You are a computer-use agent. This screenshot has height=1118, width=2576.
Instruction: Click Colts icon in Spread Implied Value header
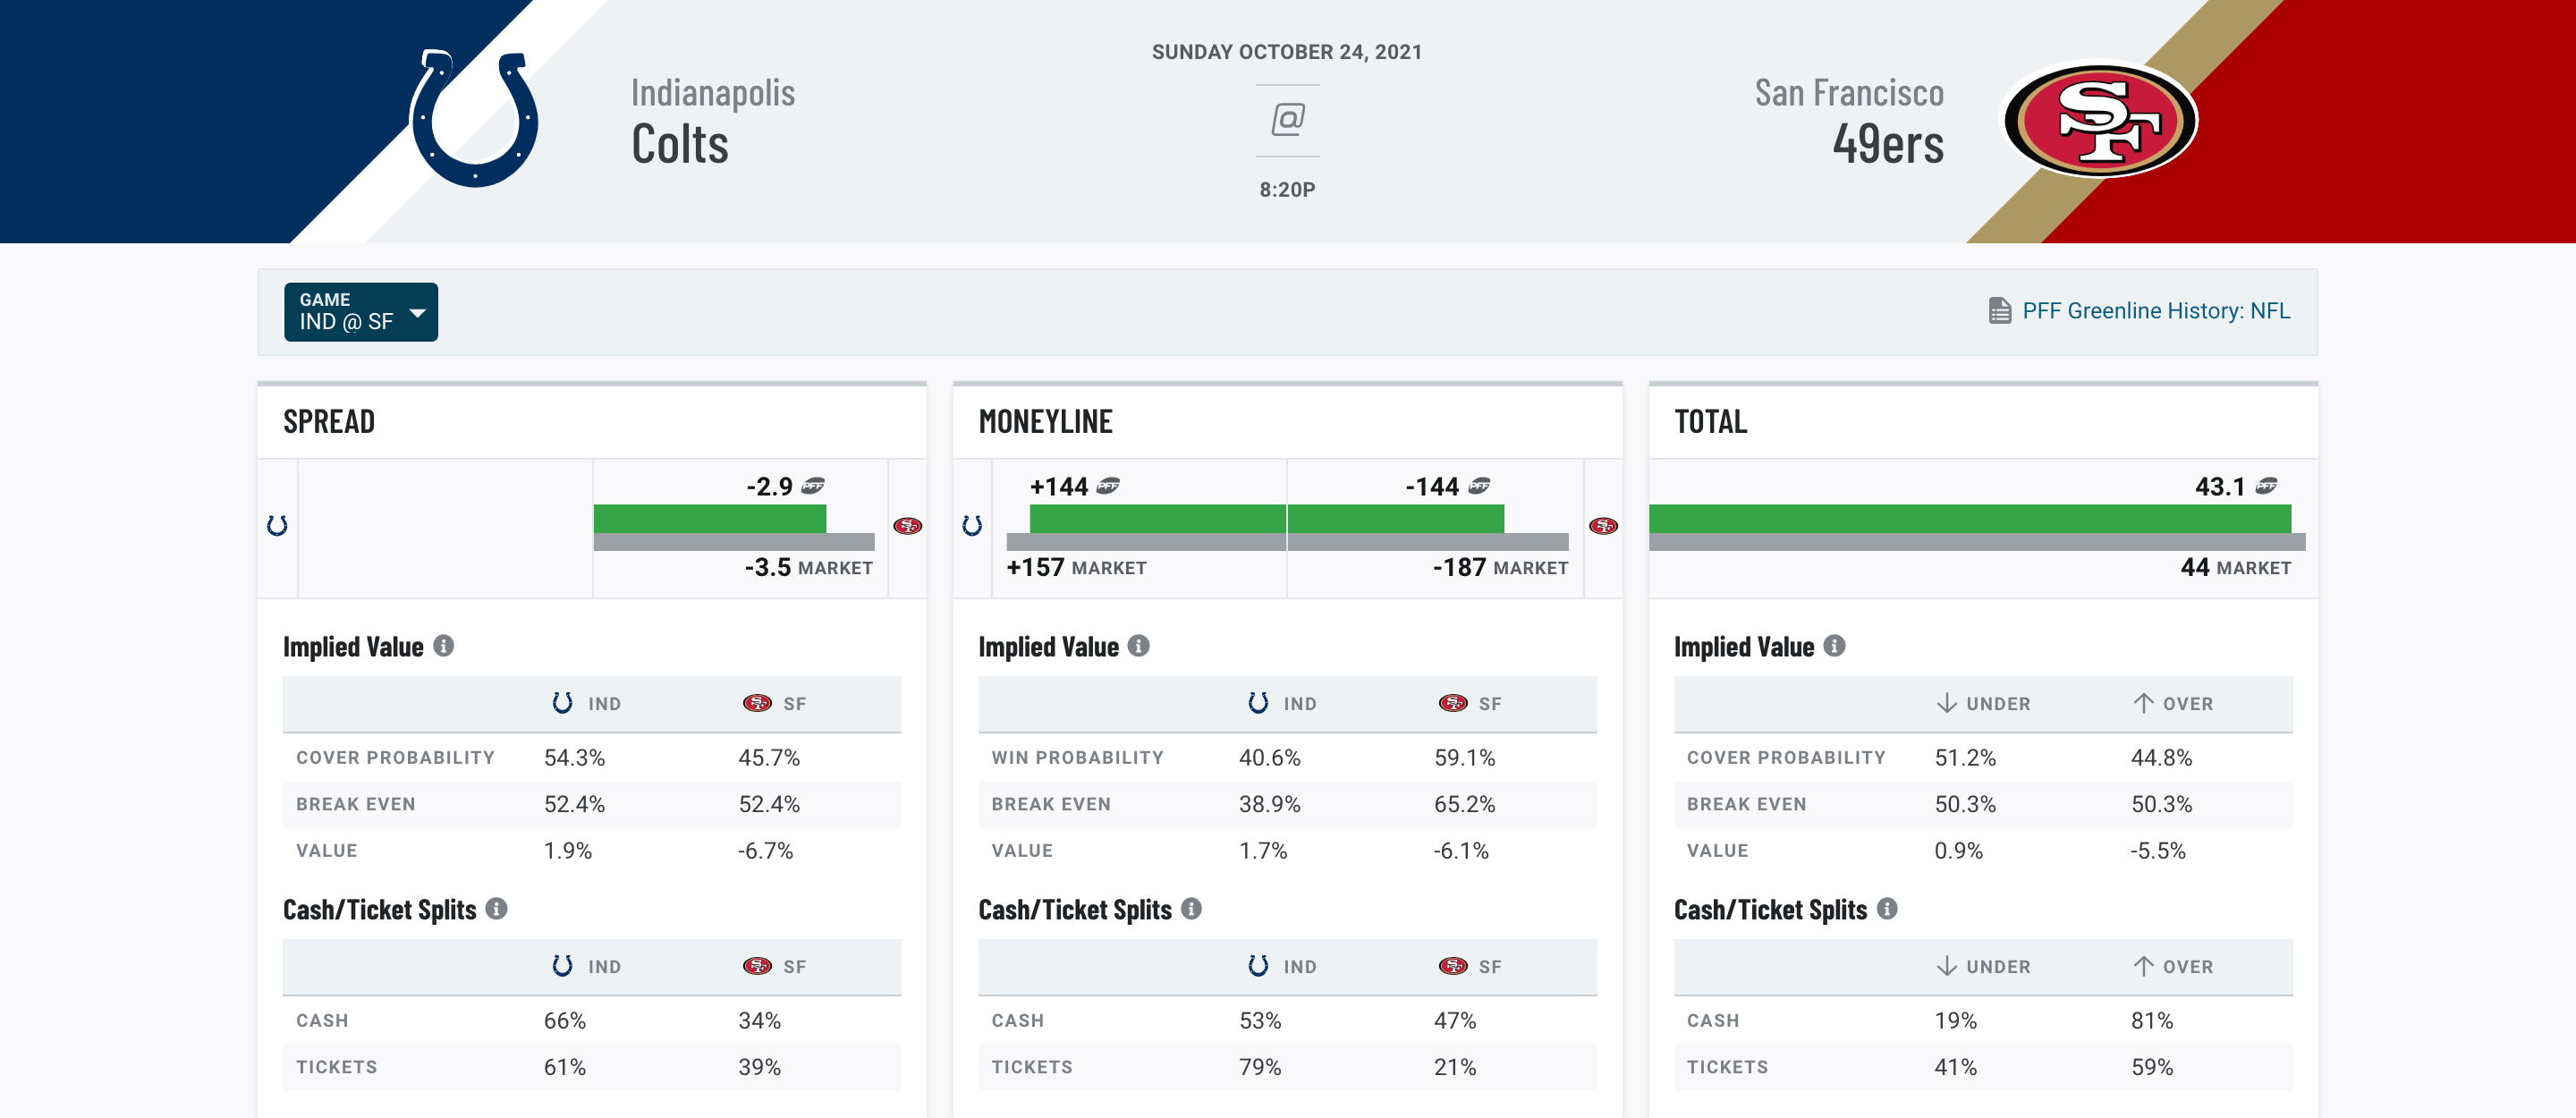coord(562,703)
